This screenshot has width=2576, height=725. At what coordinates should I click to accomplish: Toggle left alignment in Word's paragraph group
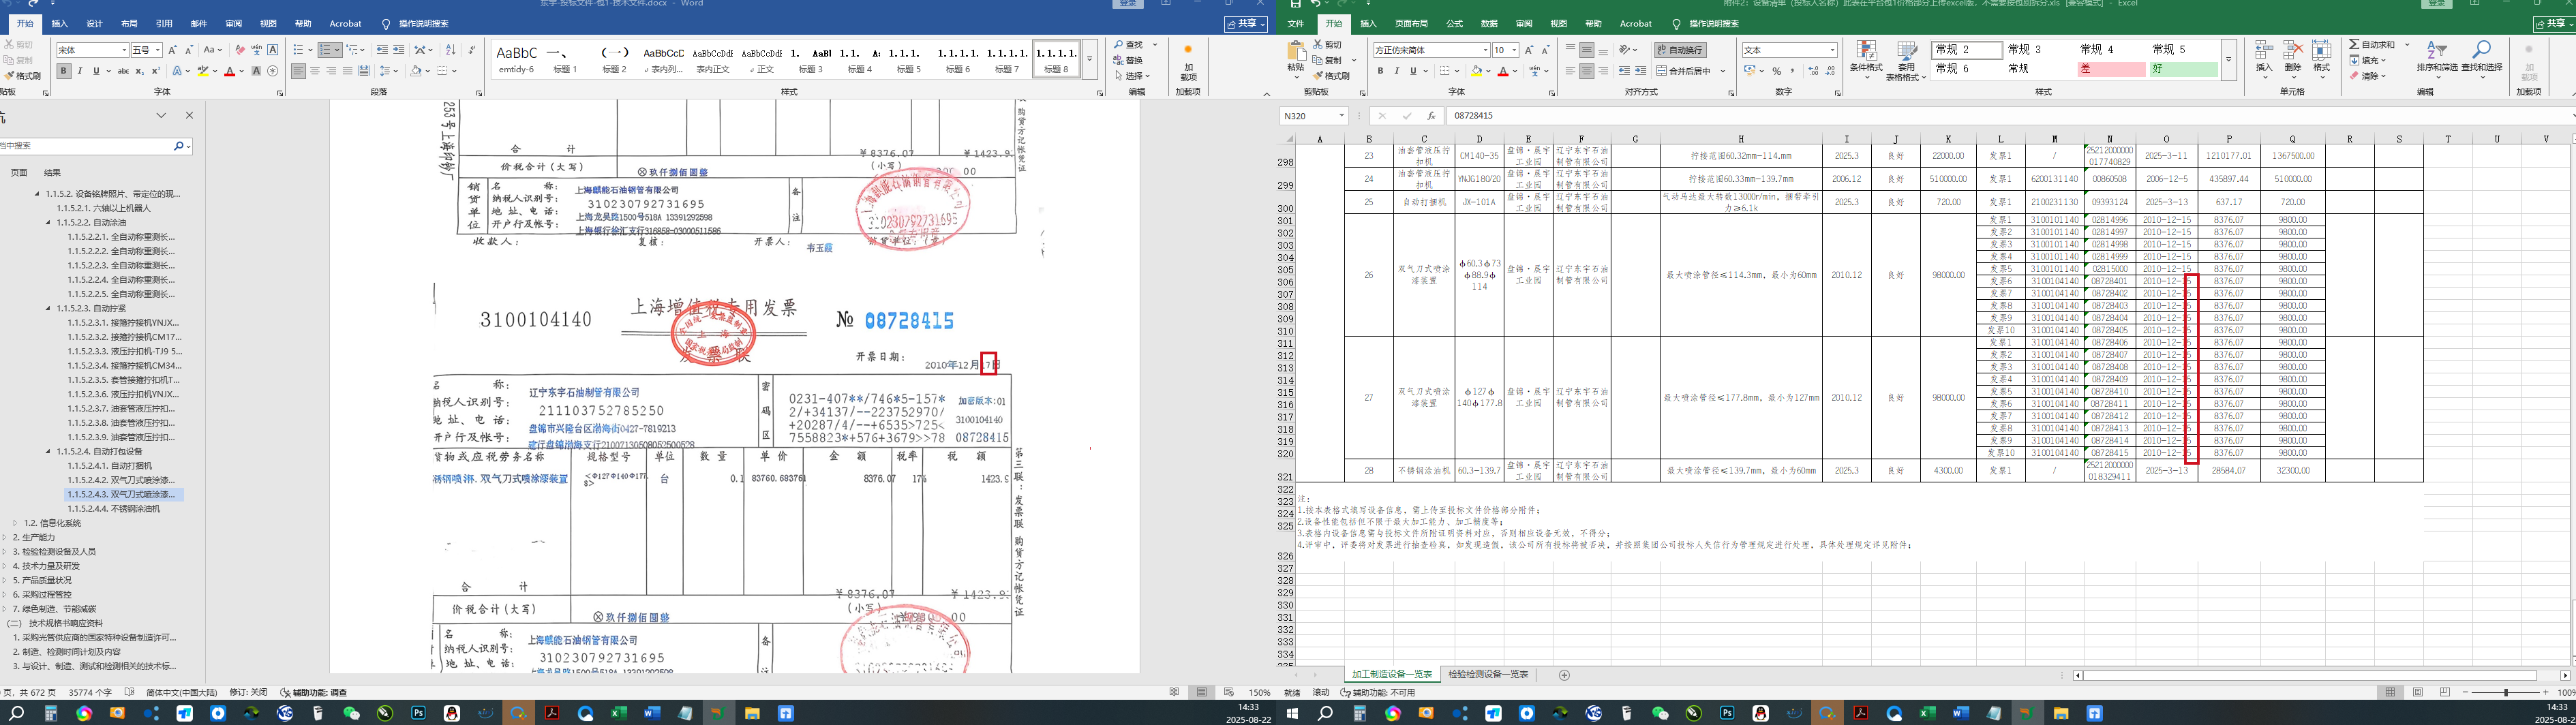[x=298, y=71]
